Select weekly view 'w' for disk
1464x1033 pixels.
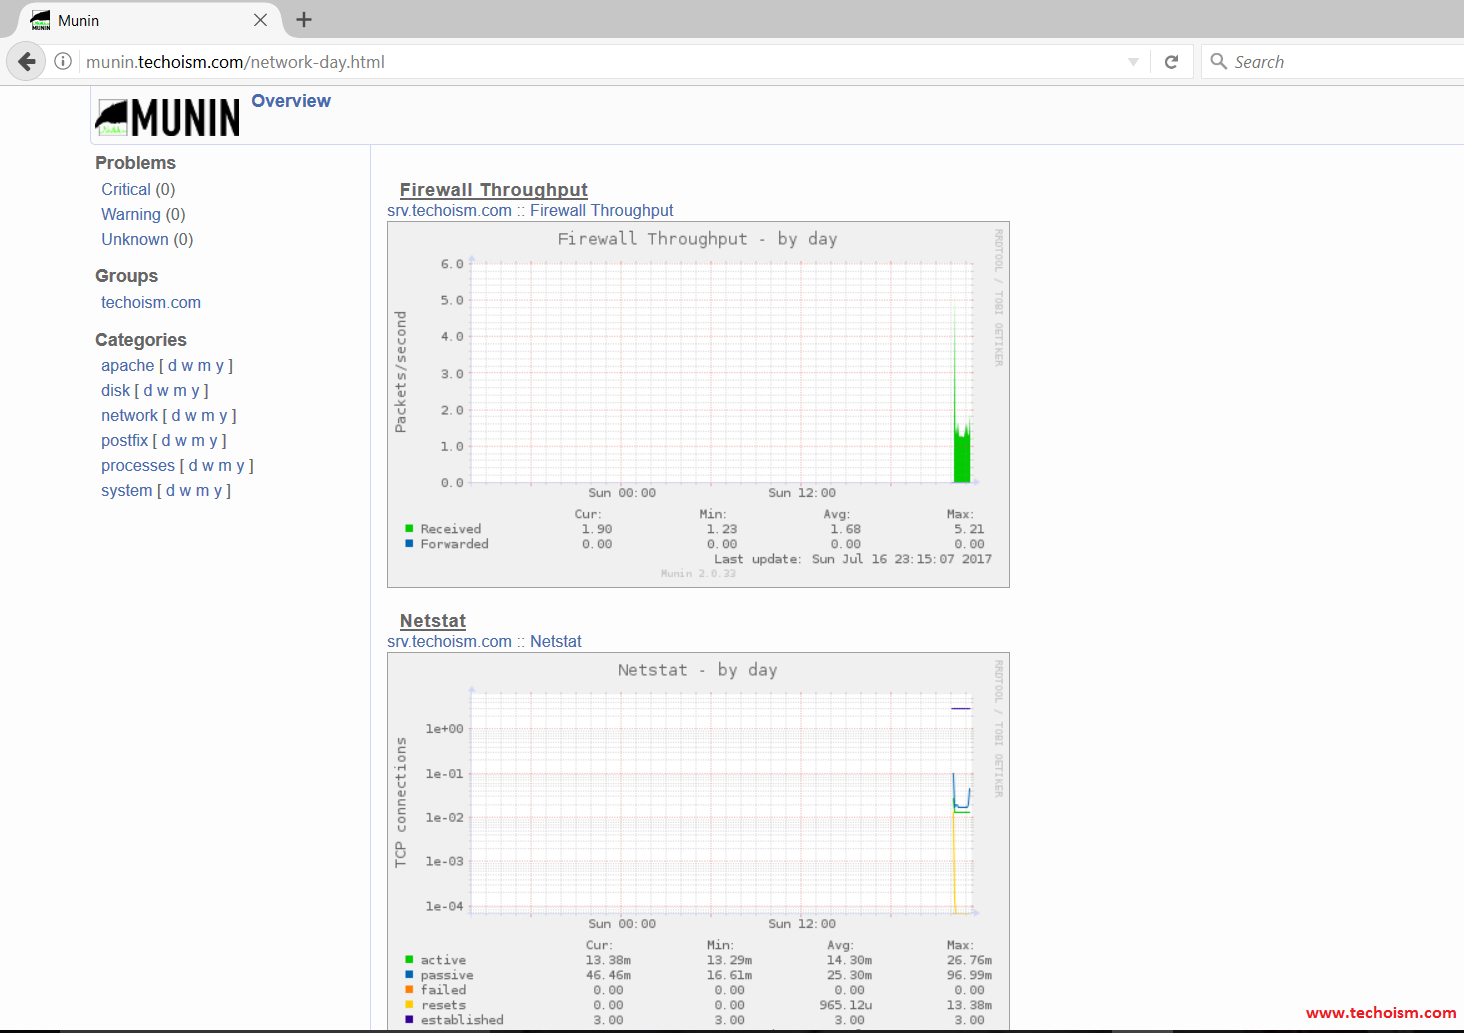point(163,391)
